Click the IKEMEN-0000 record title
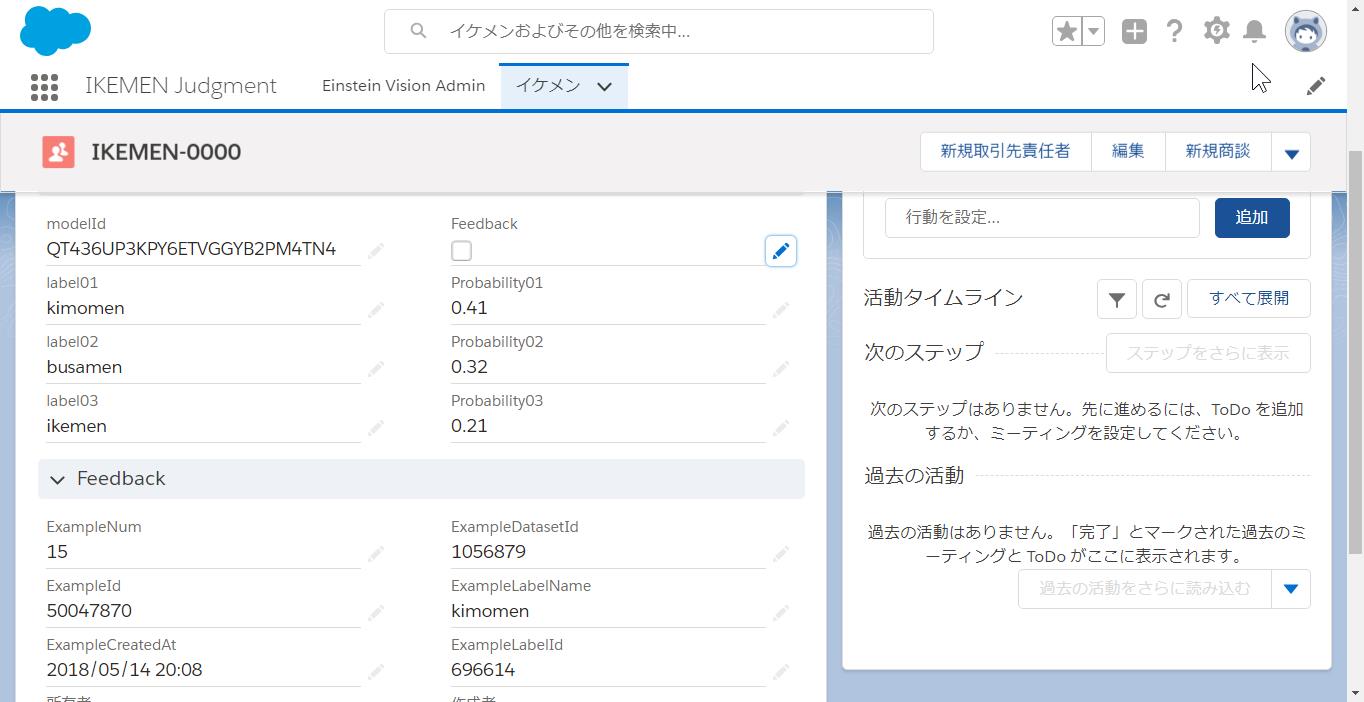 [166, 152]
